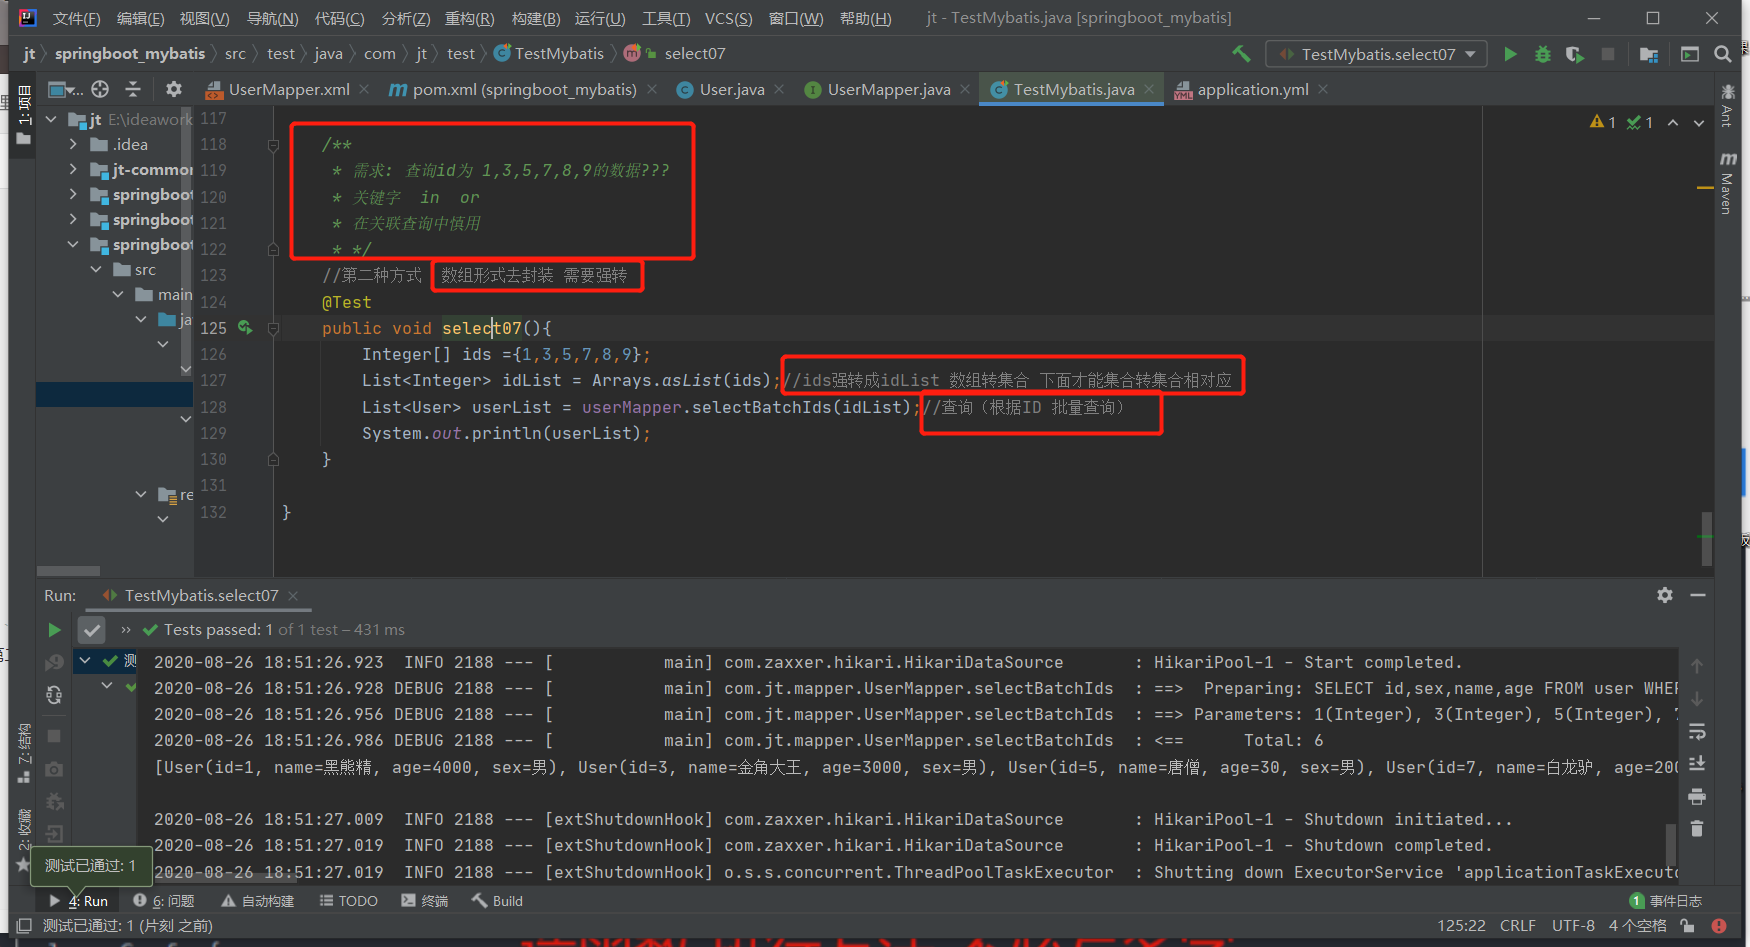Open the 自动构建 tool window
Viewport: 1750px width, 947px height.
point(258,901)
